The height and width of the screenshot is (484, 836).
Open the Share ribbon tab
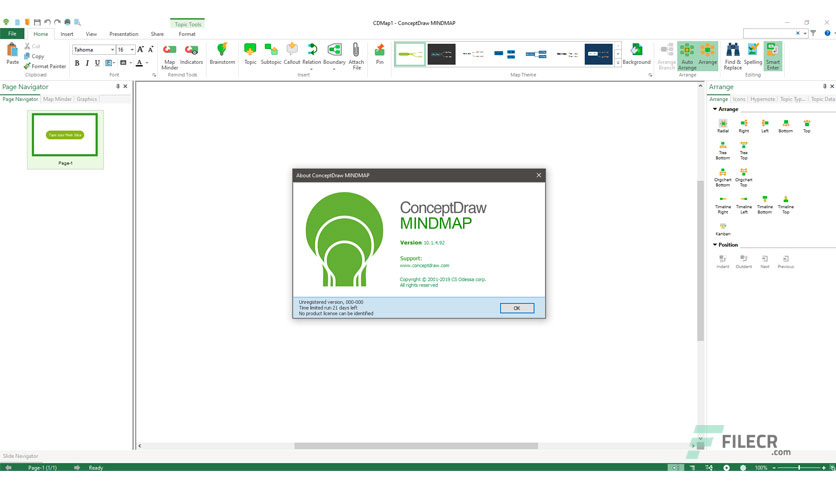[157, 34]
